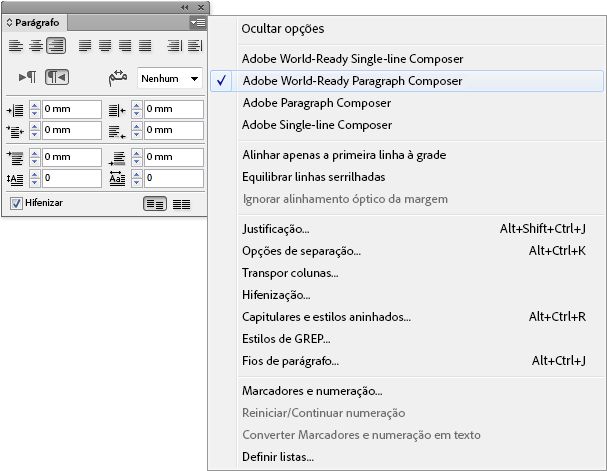Image resolution: width=607 pixels, height=471 pixels.
Task: Focus the drop cap characters field
Action: click(174, 178)
